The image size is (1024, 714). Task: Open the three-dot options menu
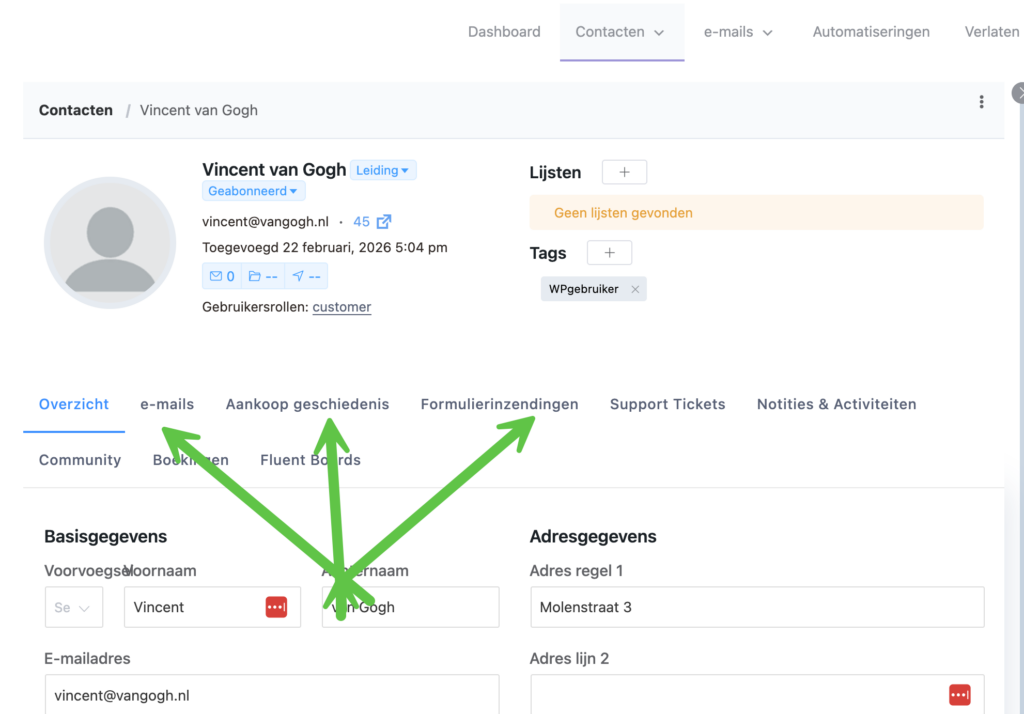pos(981,102)
